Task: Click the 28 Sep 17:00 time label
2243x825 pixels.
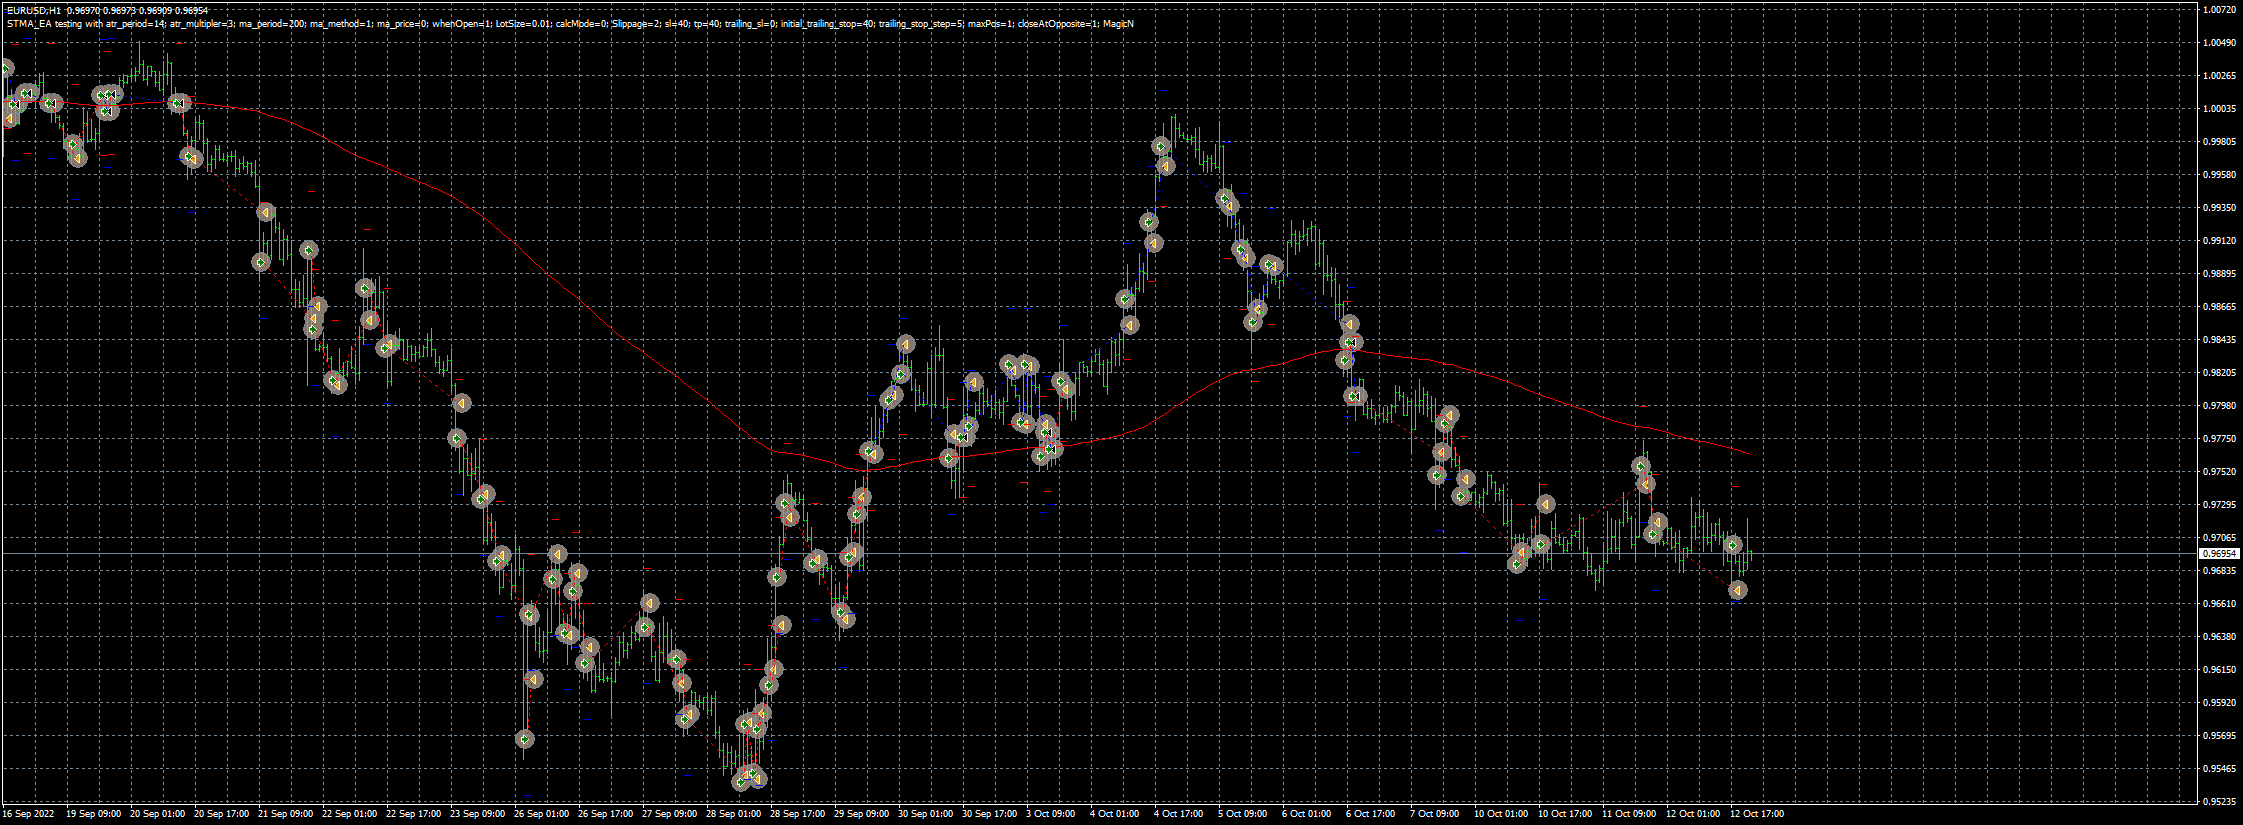Action: (x=797, y=814)
